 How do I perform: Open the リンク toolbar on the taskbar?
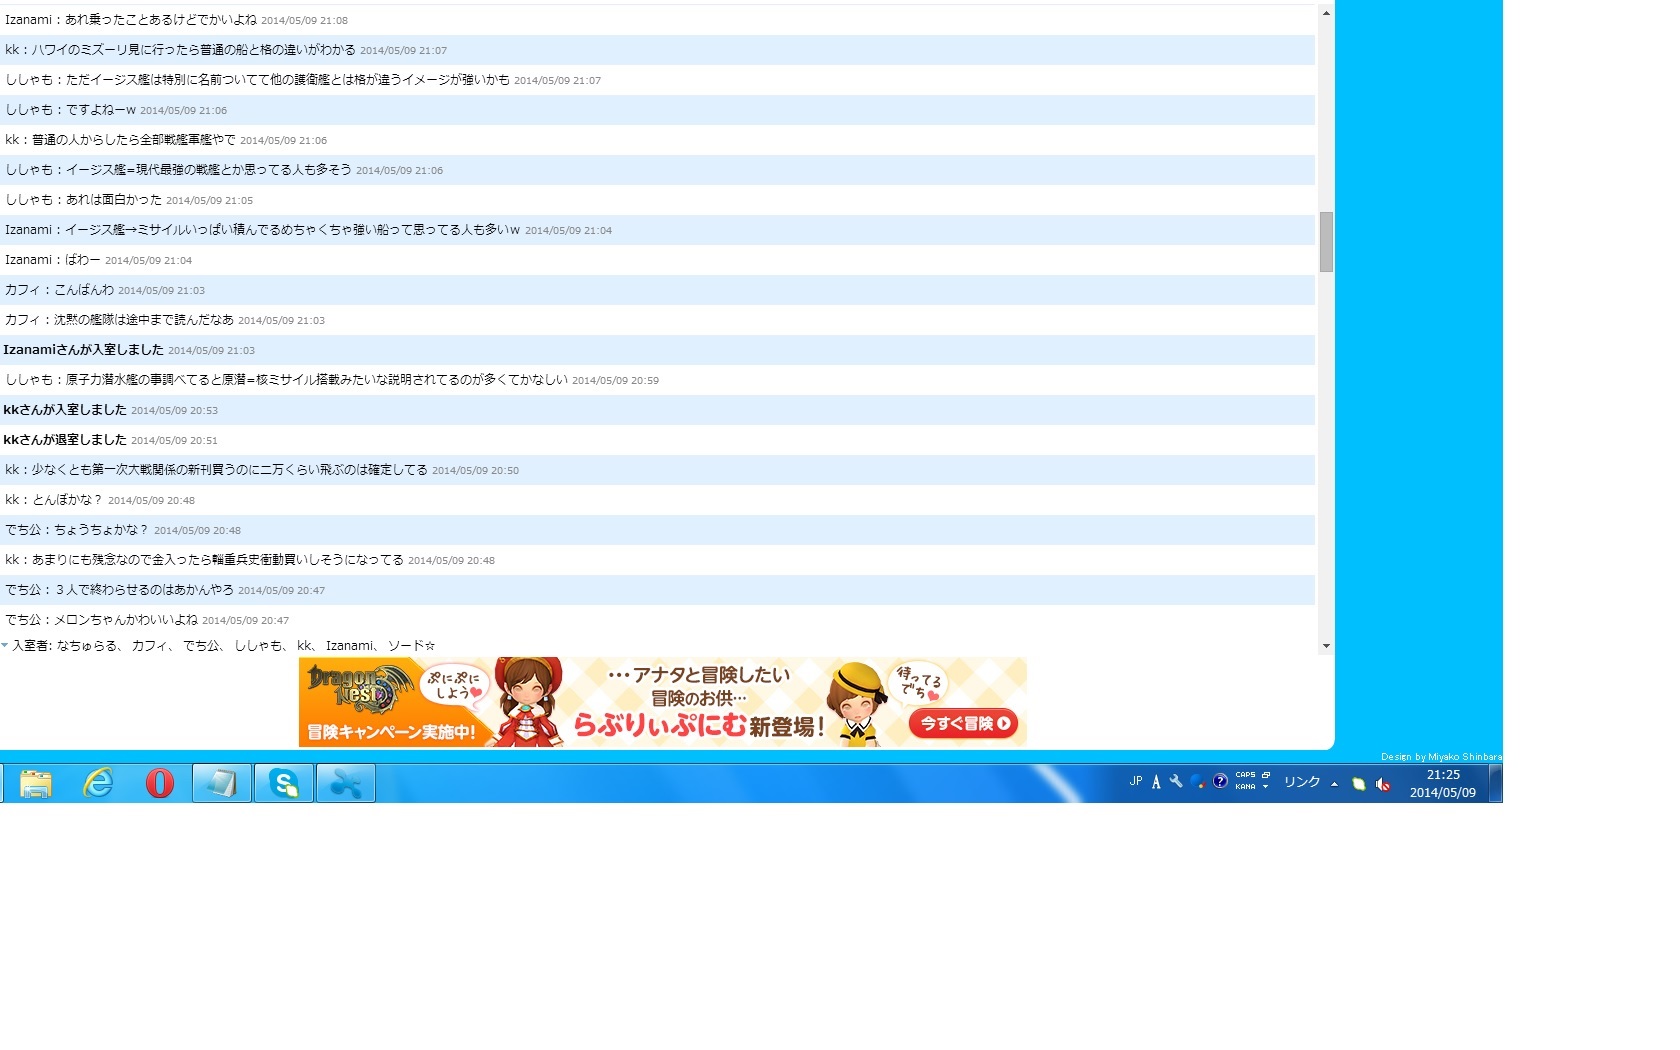tap(1302, 782)
